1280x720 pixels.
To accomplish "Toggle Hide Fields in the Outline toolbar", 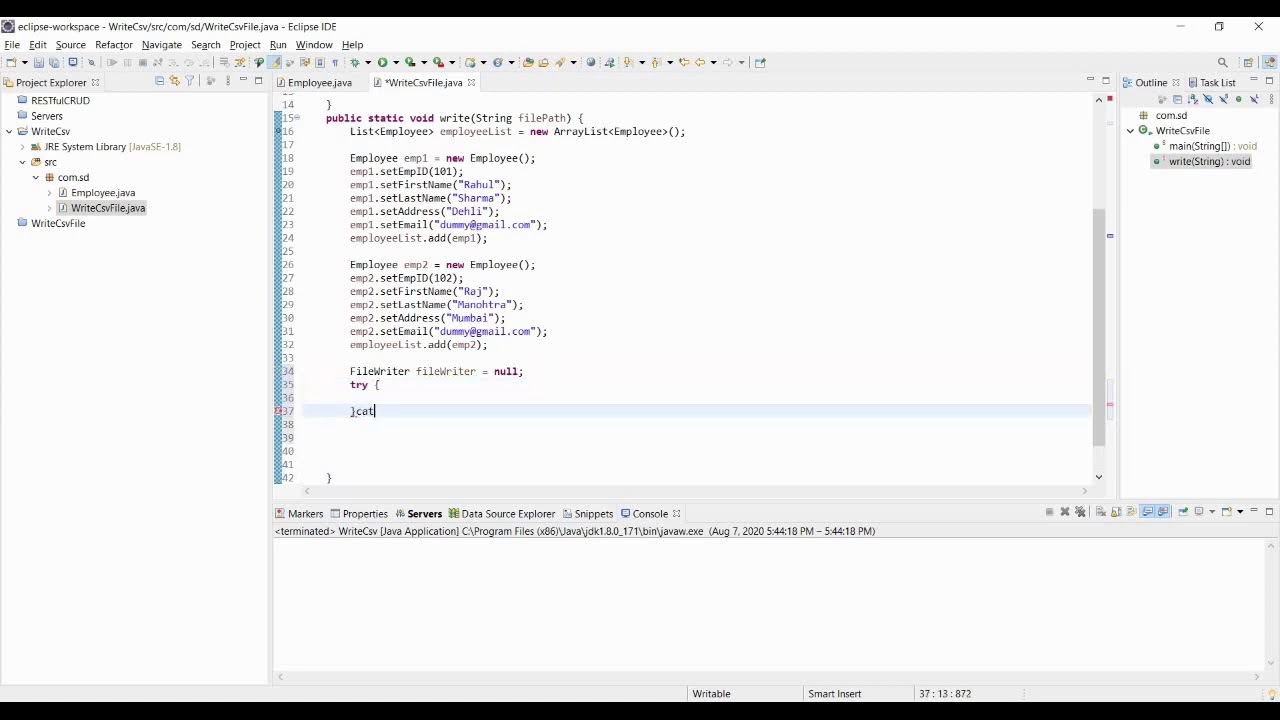I will [1208, 99].
